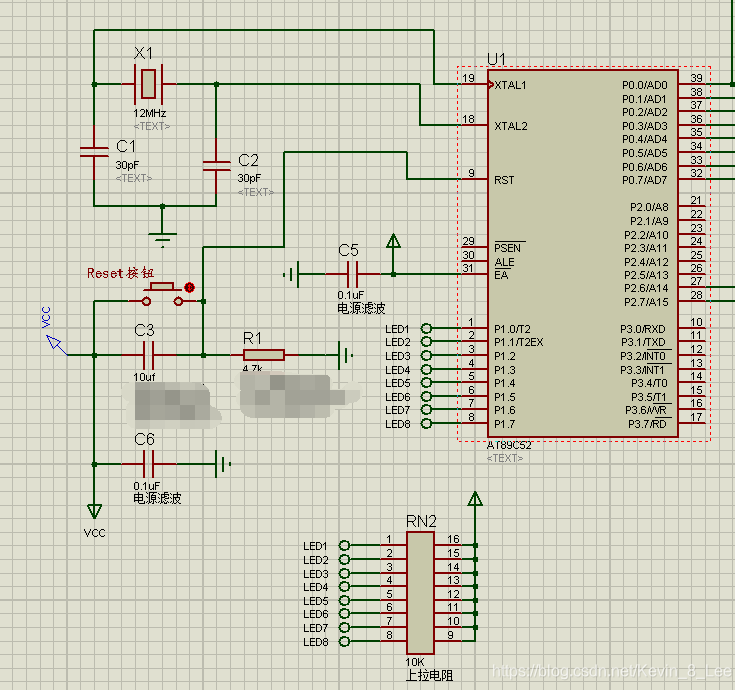Click the U1 reference label
This screenshot has height=690, width=742.
pyautogui.click(x=496, y=59)
